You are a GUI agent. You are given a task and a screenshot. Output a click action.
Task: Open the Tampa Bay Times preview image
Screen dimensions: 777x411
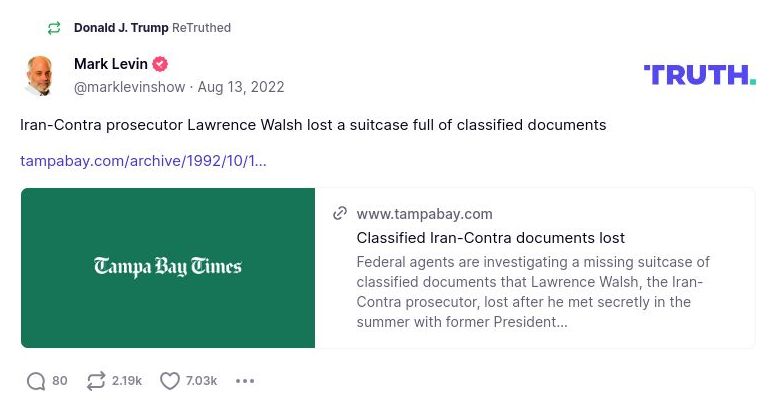(168, 267)
